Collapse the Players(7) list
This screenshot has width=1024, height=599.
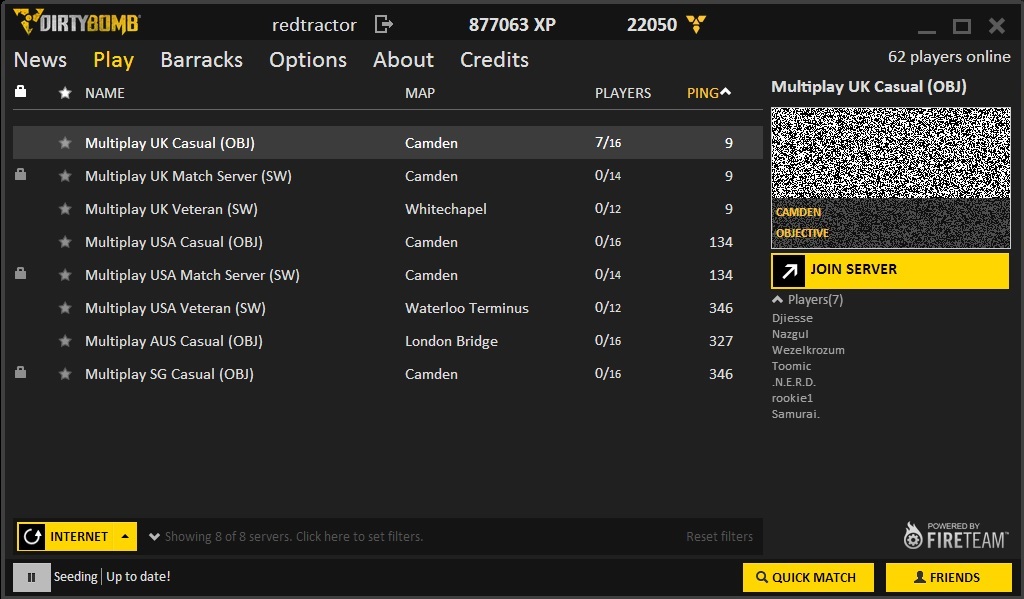[x=778, y=299]
